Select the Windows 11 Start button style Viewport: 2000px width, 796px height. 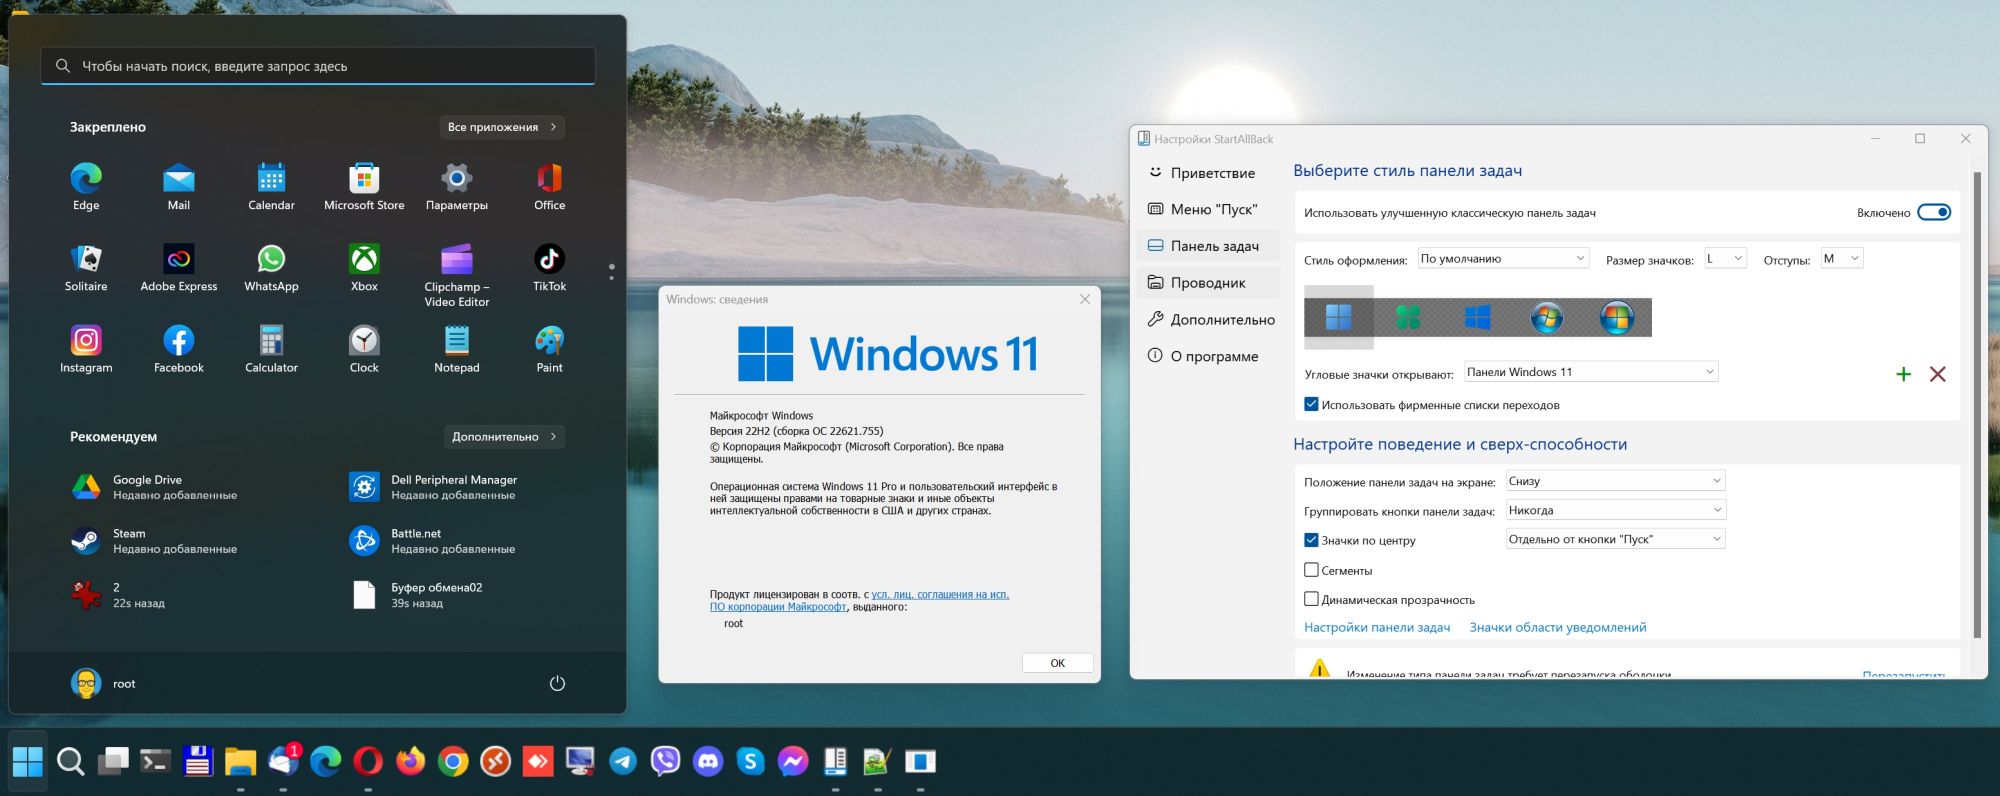pyautogui.click(x=1338, y=318)
